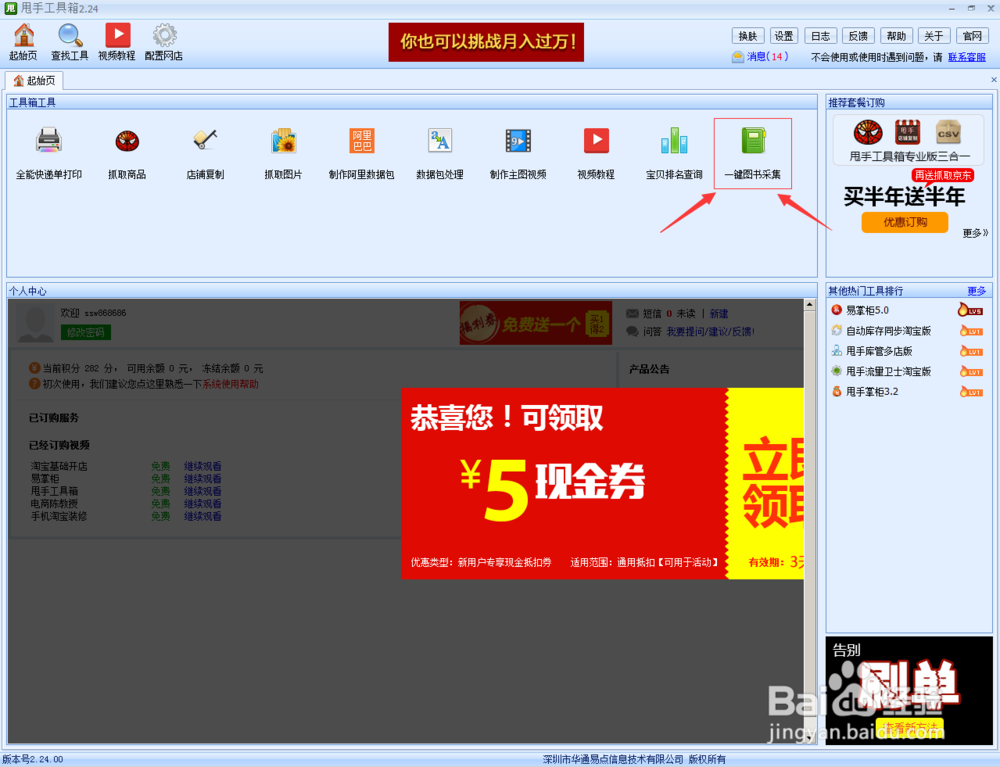Viewport: 1000px width, 767px height.
Task: Click 继续观看 for 电商陈教授
Action: [x=203, y=504]
